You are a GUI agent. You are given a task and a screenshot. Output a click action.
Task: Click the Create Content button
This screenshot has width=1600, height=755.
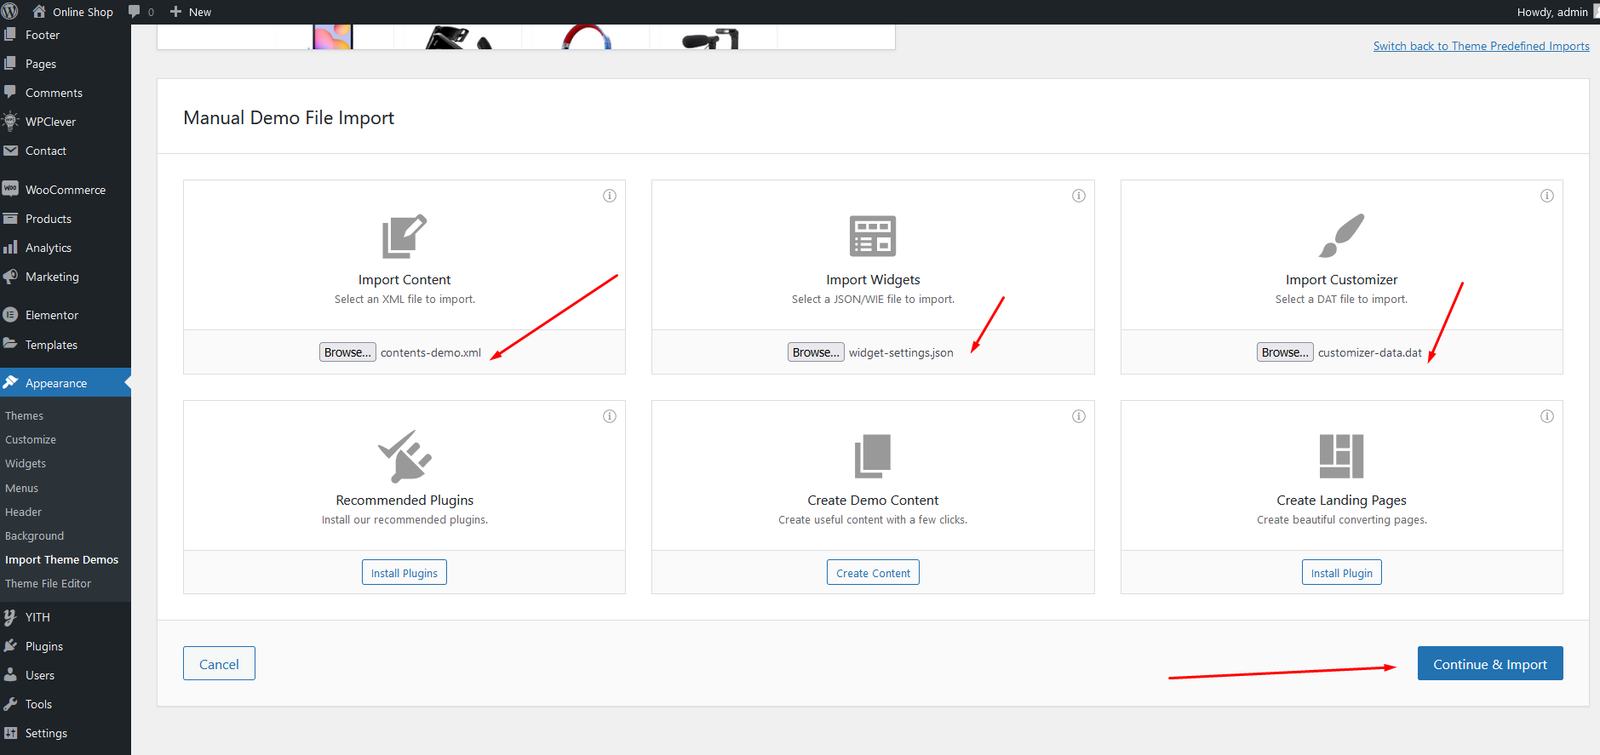click(x=873, y=573)
